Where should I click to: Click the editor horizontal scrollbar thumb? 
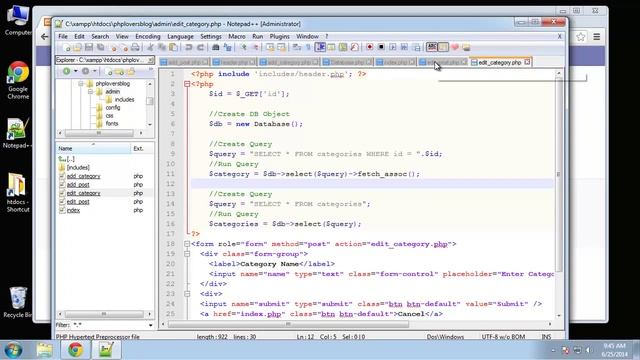click(288, 324)
